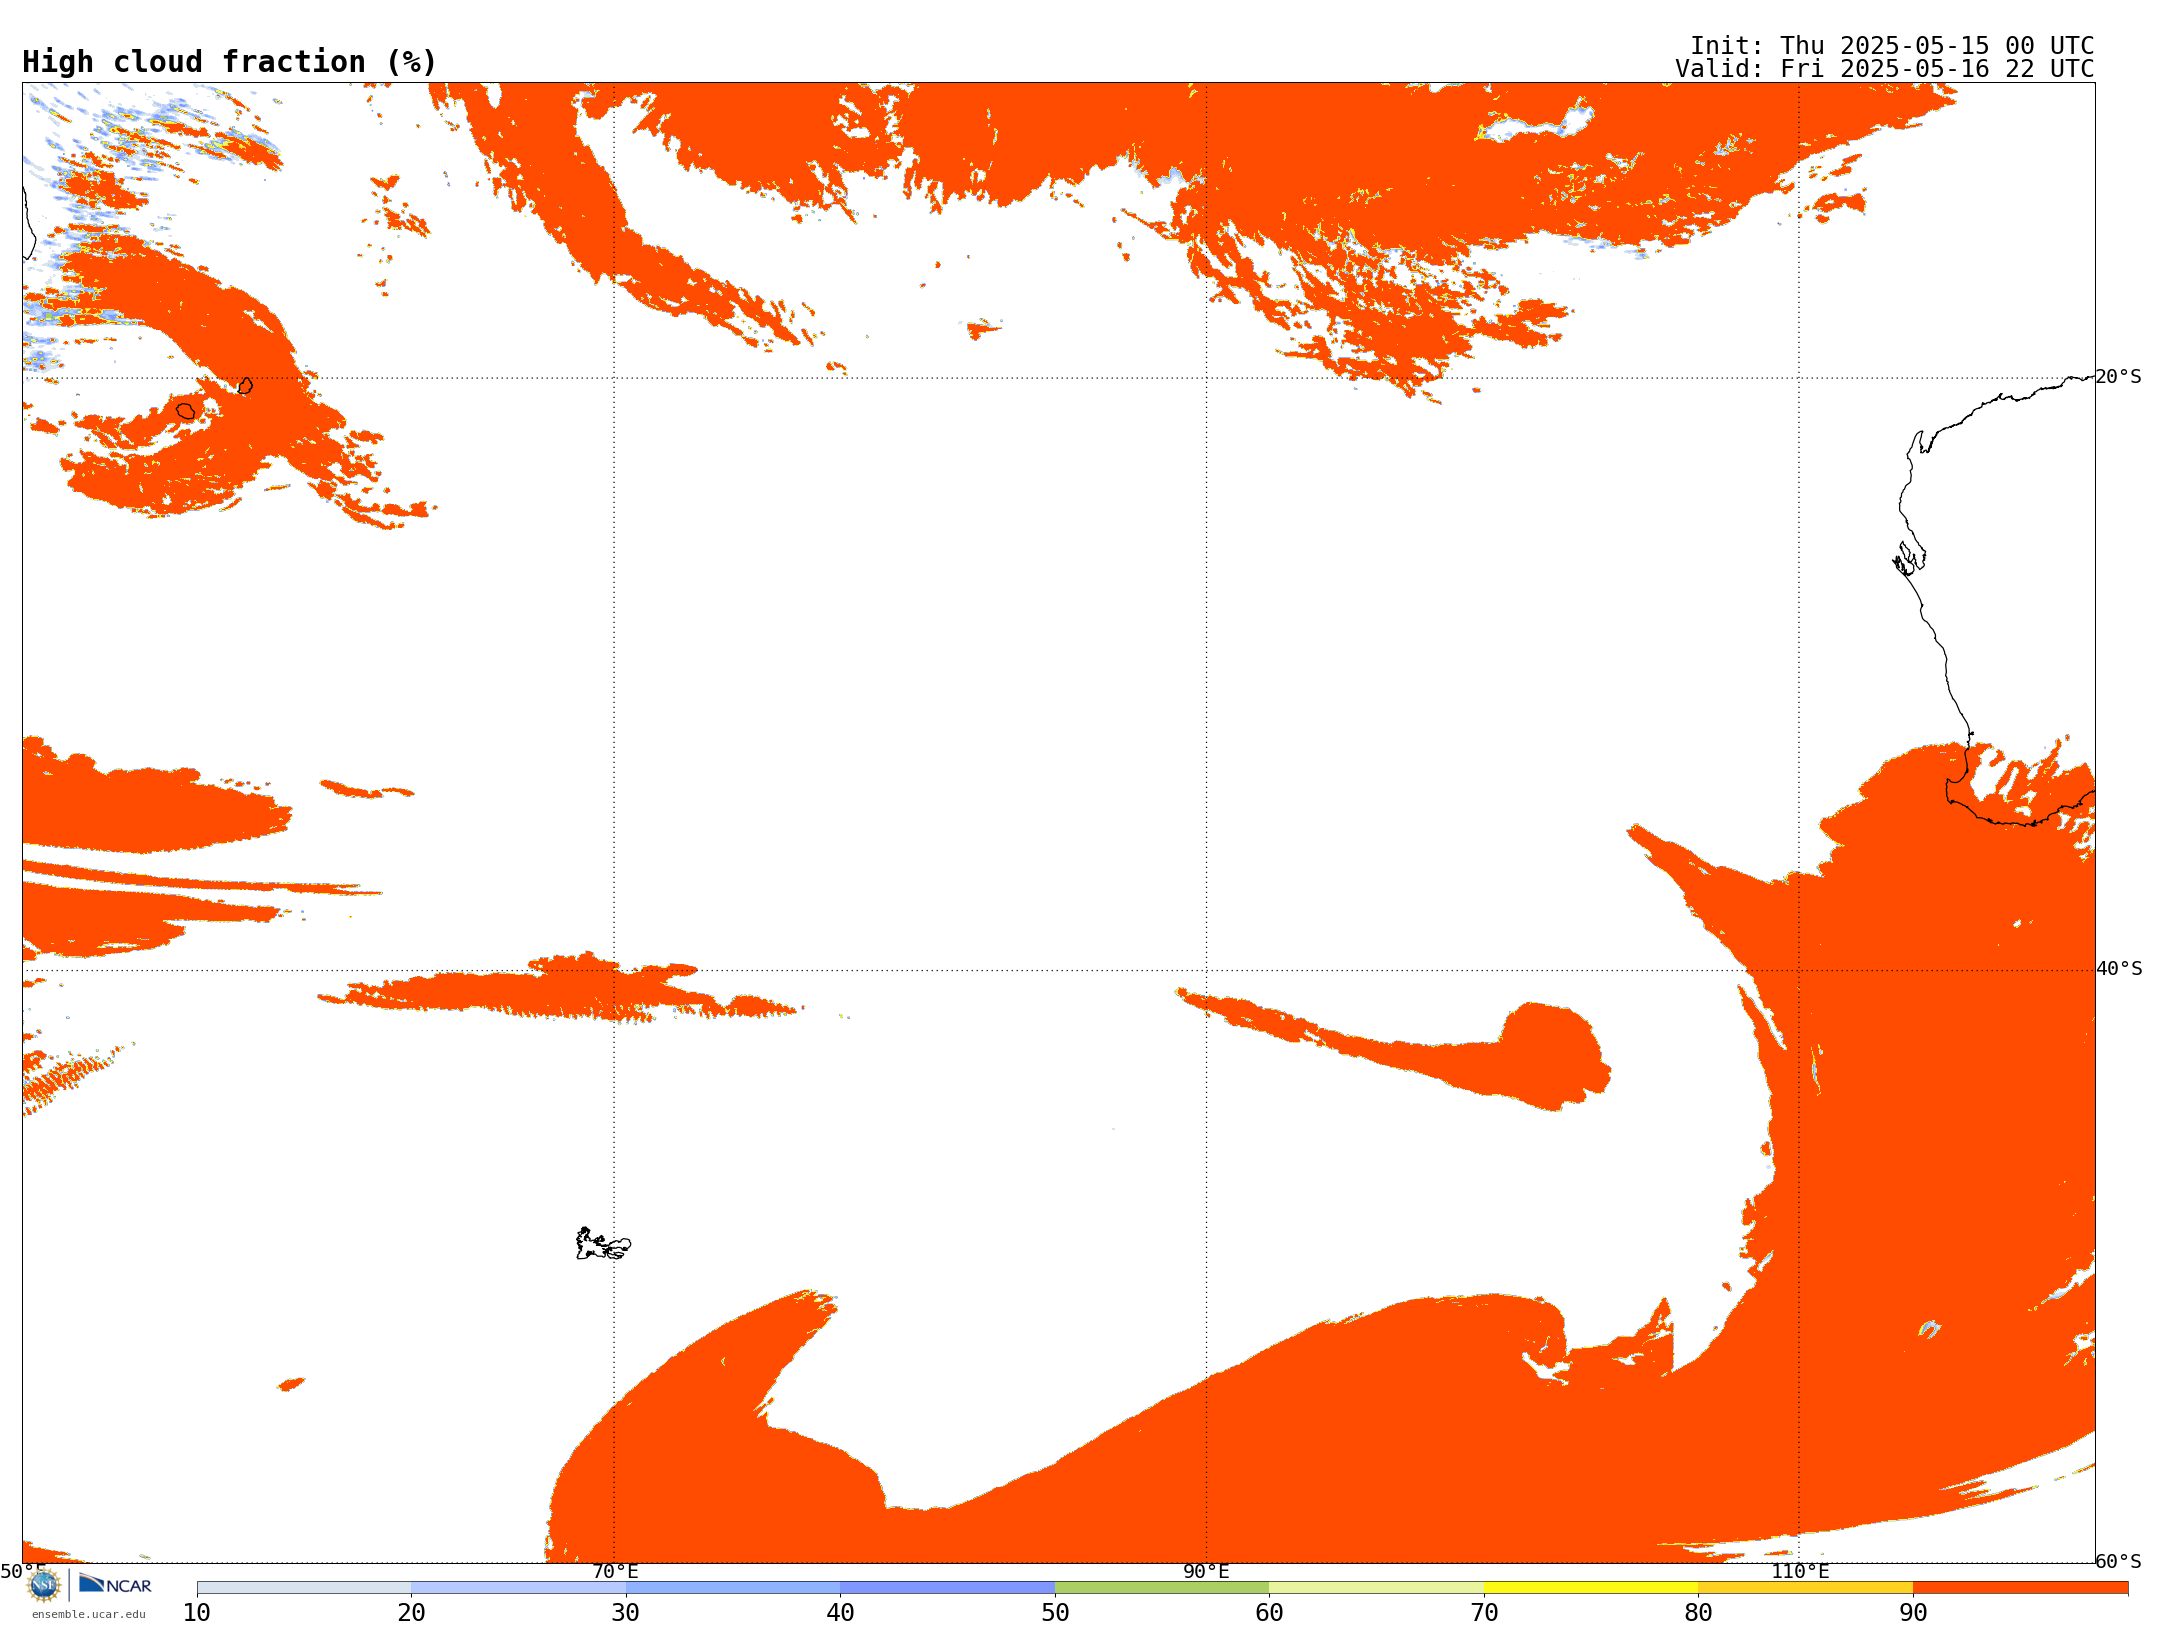
Task: Click the Réunion island outline southwest of Mauritius
Action: pos(186,411)
